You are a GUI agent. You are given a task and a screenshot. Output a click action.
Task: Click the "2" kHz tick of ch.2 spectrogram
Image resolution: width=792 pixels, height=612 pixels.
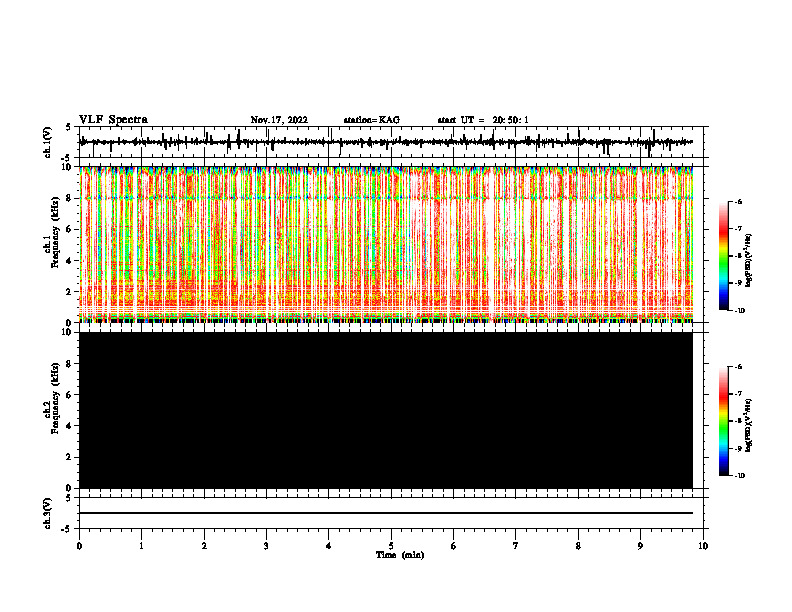pyautogui.click(x=69, y=457)
